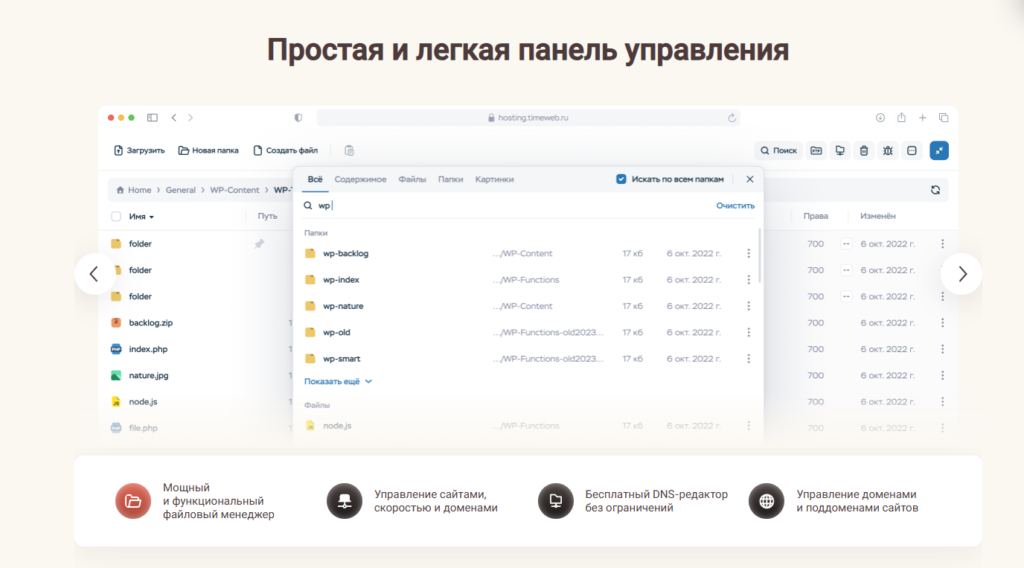
Task: Open more options for wp-index
Action: (x=748, y=279)
